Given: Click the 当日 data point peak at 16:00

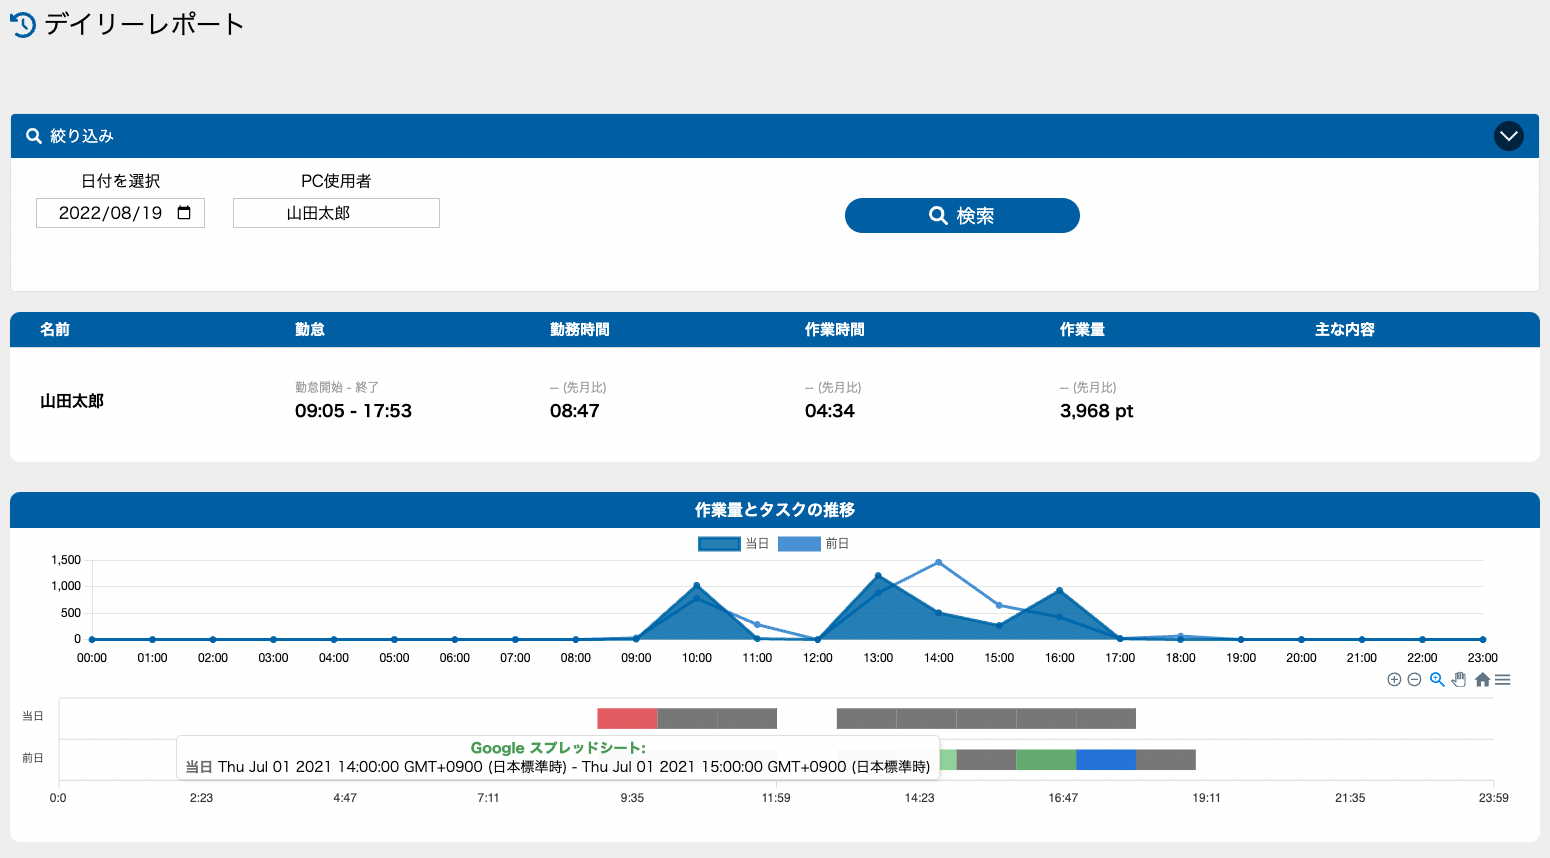Looking at the screenshot, I should tap(1060, 591).
